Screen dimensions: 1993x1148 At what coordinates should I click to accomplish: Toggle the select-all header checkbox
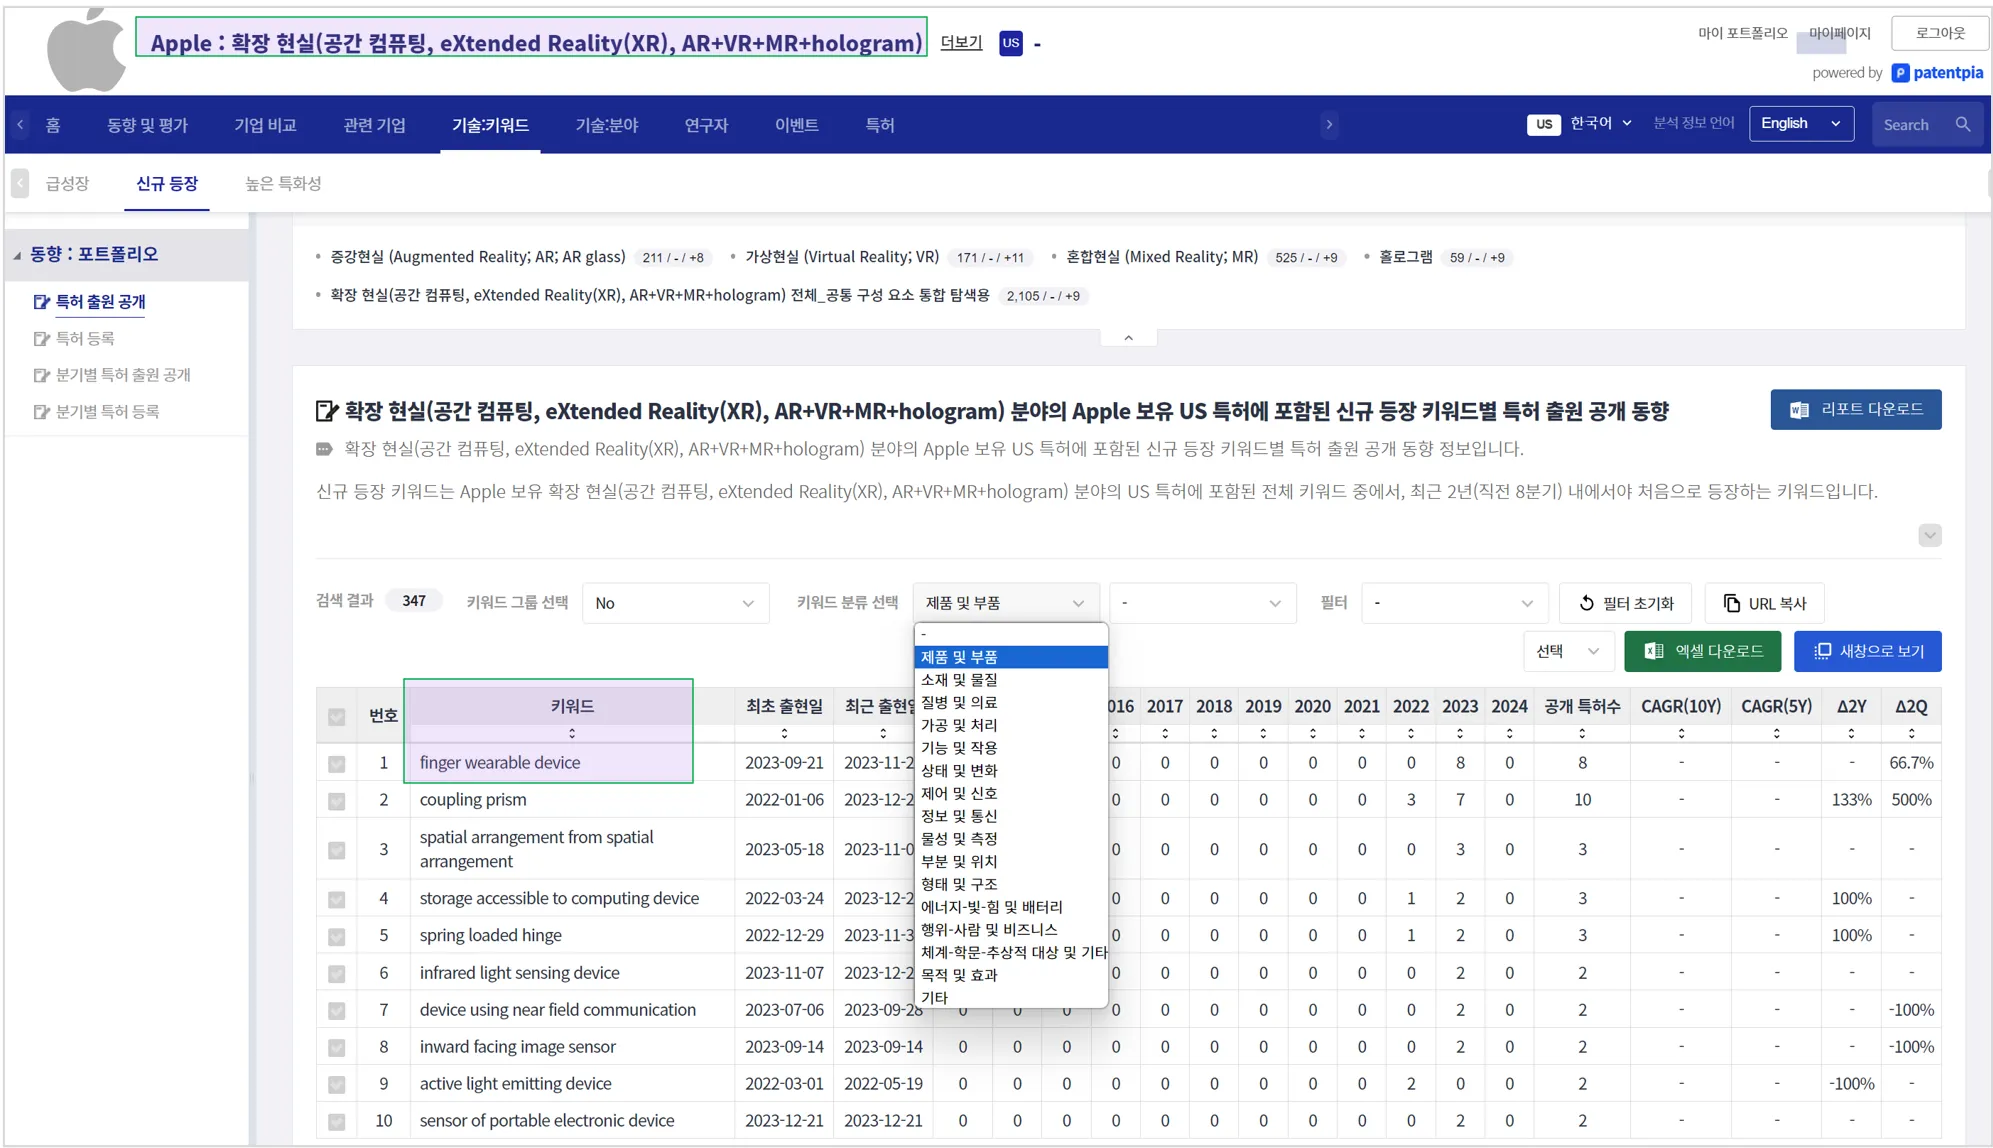click(337, 716)
